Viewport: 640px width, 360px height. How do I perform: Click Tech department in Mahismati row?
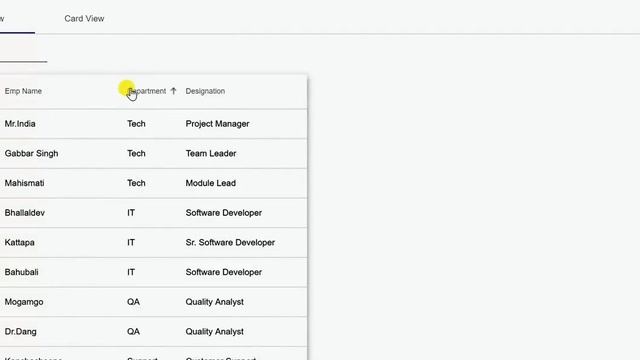click(x=136, y=183)
